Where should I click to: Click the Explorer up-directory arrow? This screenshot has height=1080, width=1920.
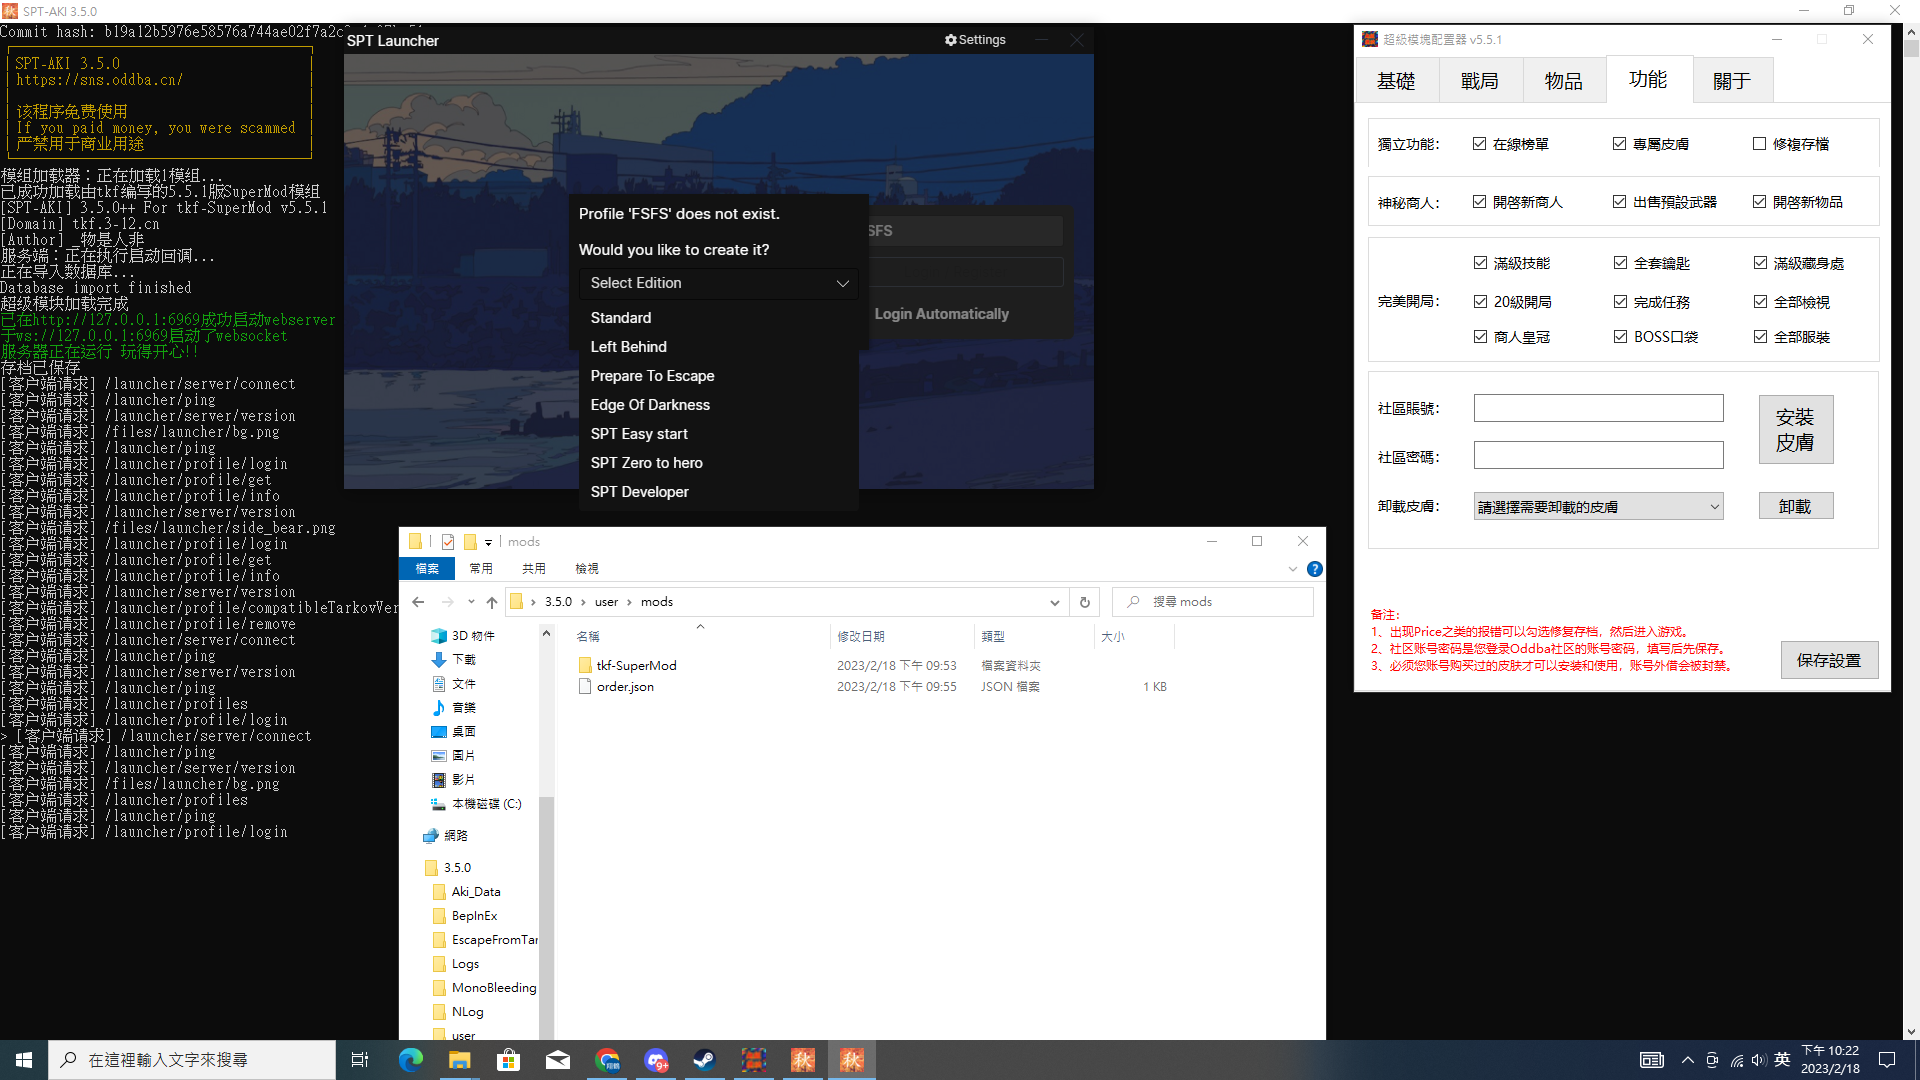[492, 602]
